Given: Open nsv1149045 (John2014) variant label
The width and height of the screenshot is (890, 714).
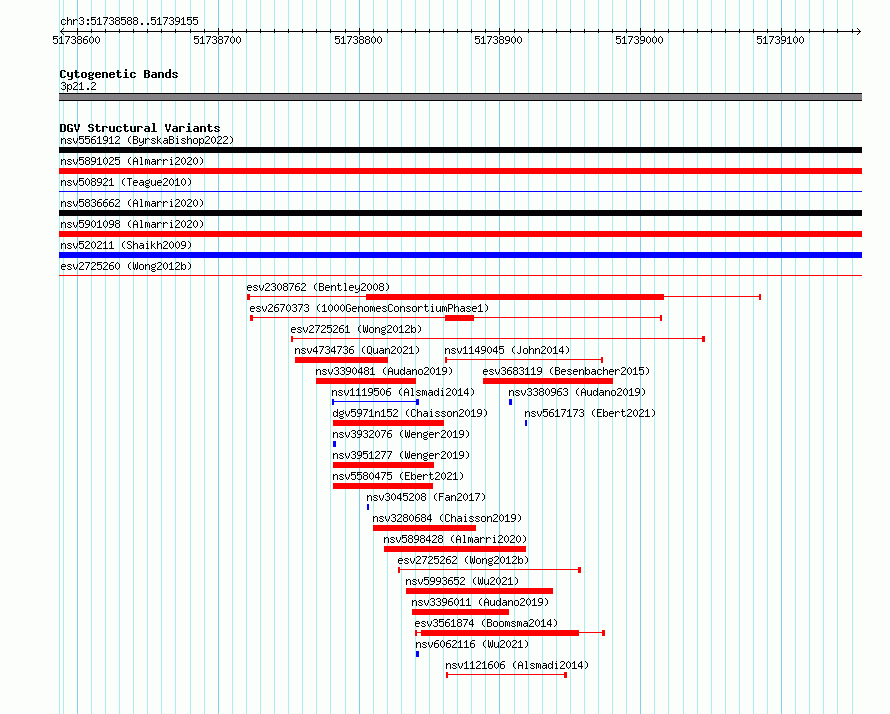Looking at the screenshot, I should [507, 350].
